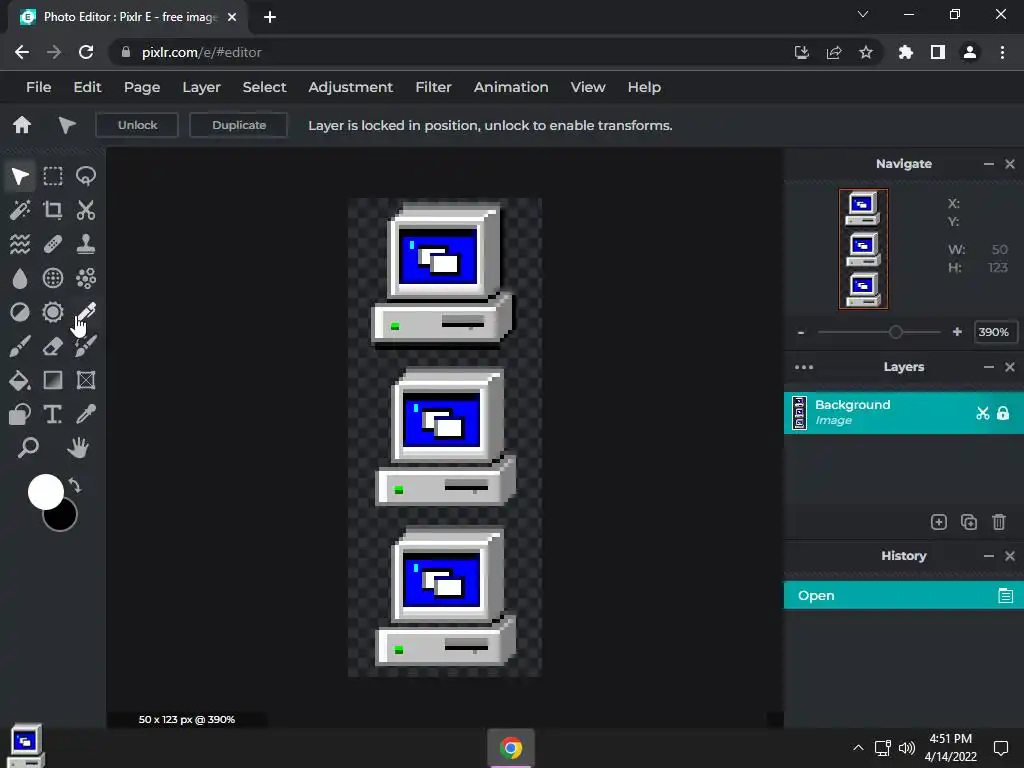Select the Magic Wand tool
This screenshot has width=1024, height=768.
[20, 210]
